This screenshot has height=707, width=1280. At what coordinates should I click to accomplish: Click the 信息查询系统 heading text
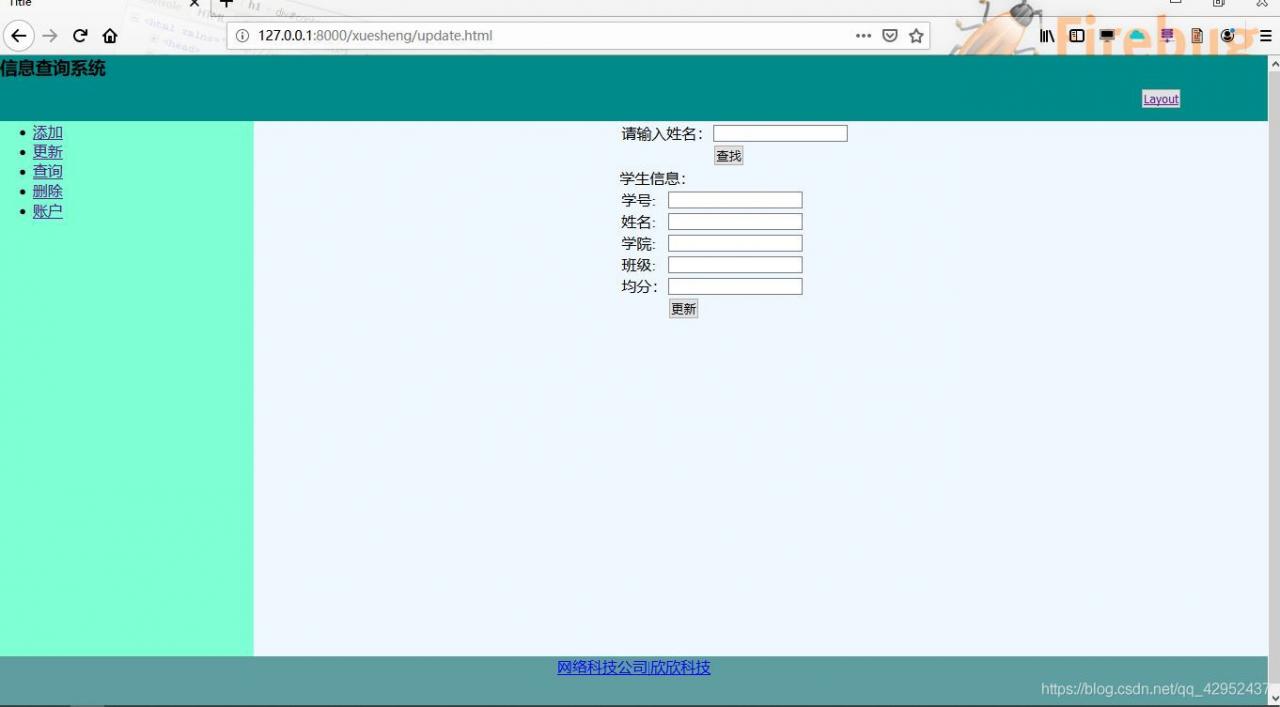[53, 69]
